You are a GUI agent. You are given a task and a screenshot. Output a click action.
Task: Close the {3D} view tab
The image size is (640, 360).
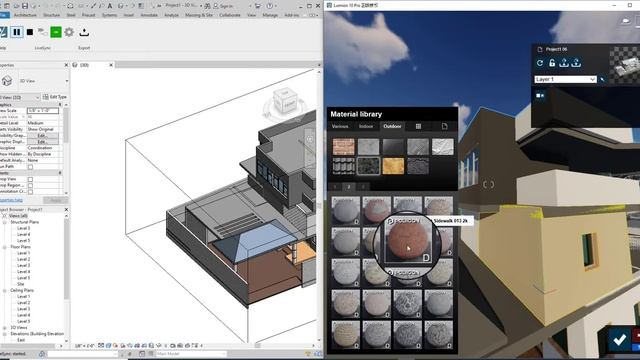[x=111, y=65]
